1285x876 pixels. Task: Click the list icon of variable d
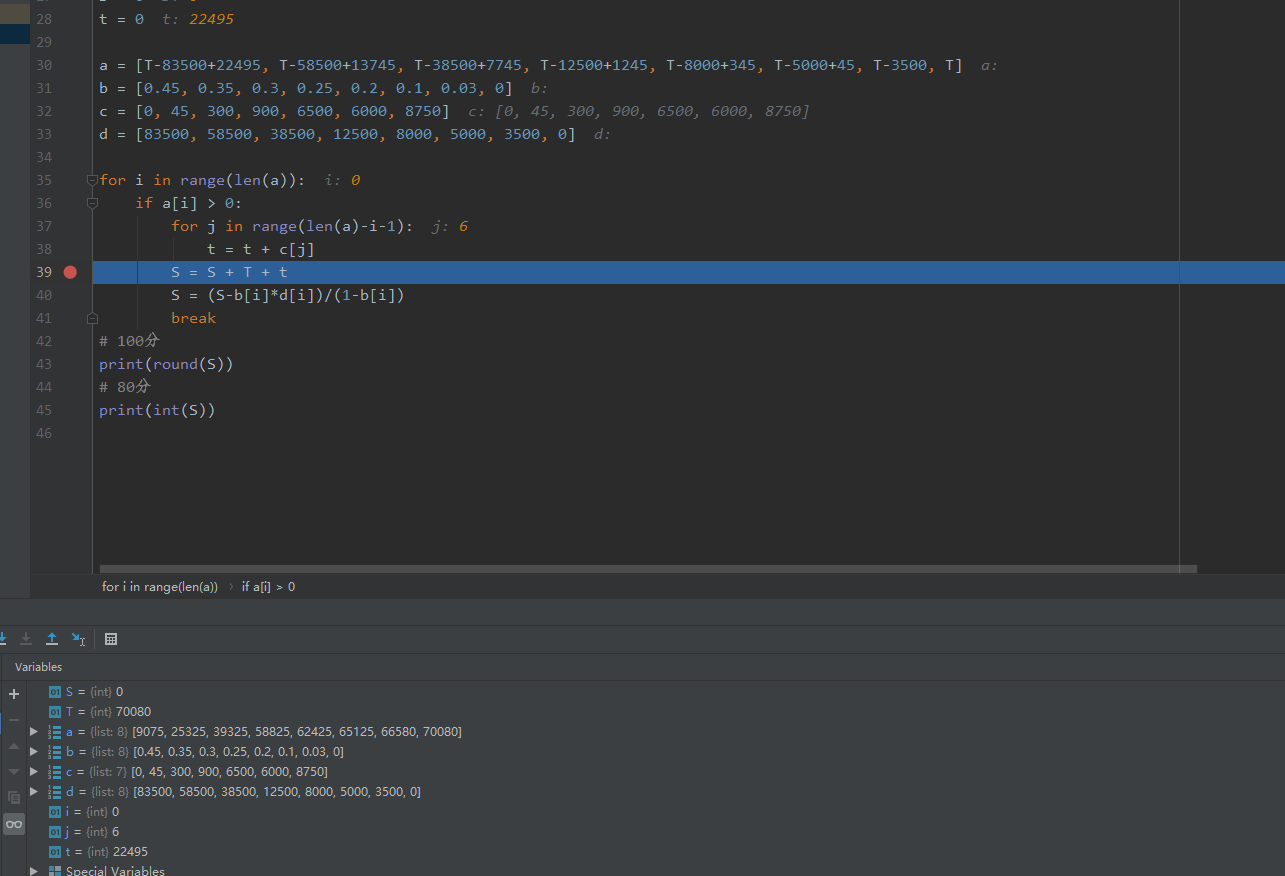[x=55, y=792]
